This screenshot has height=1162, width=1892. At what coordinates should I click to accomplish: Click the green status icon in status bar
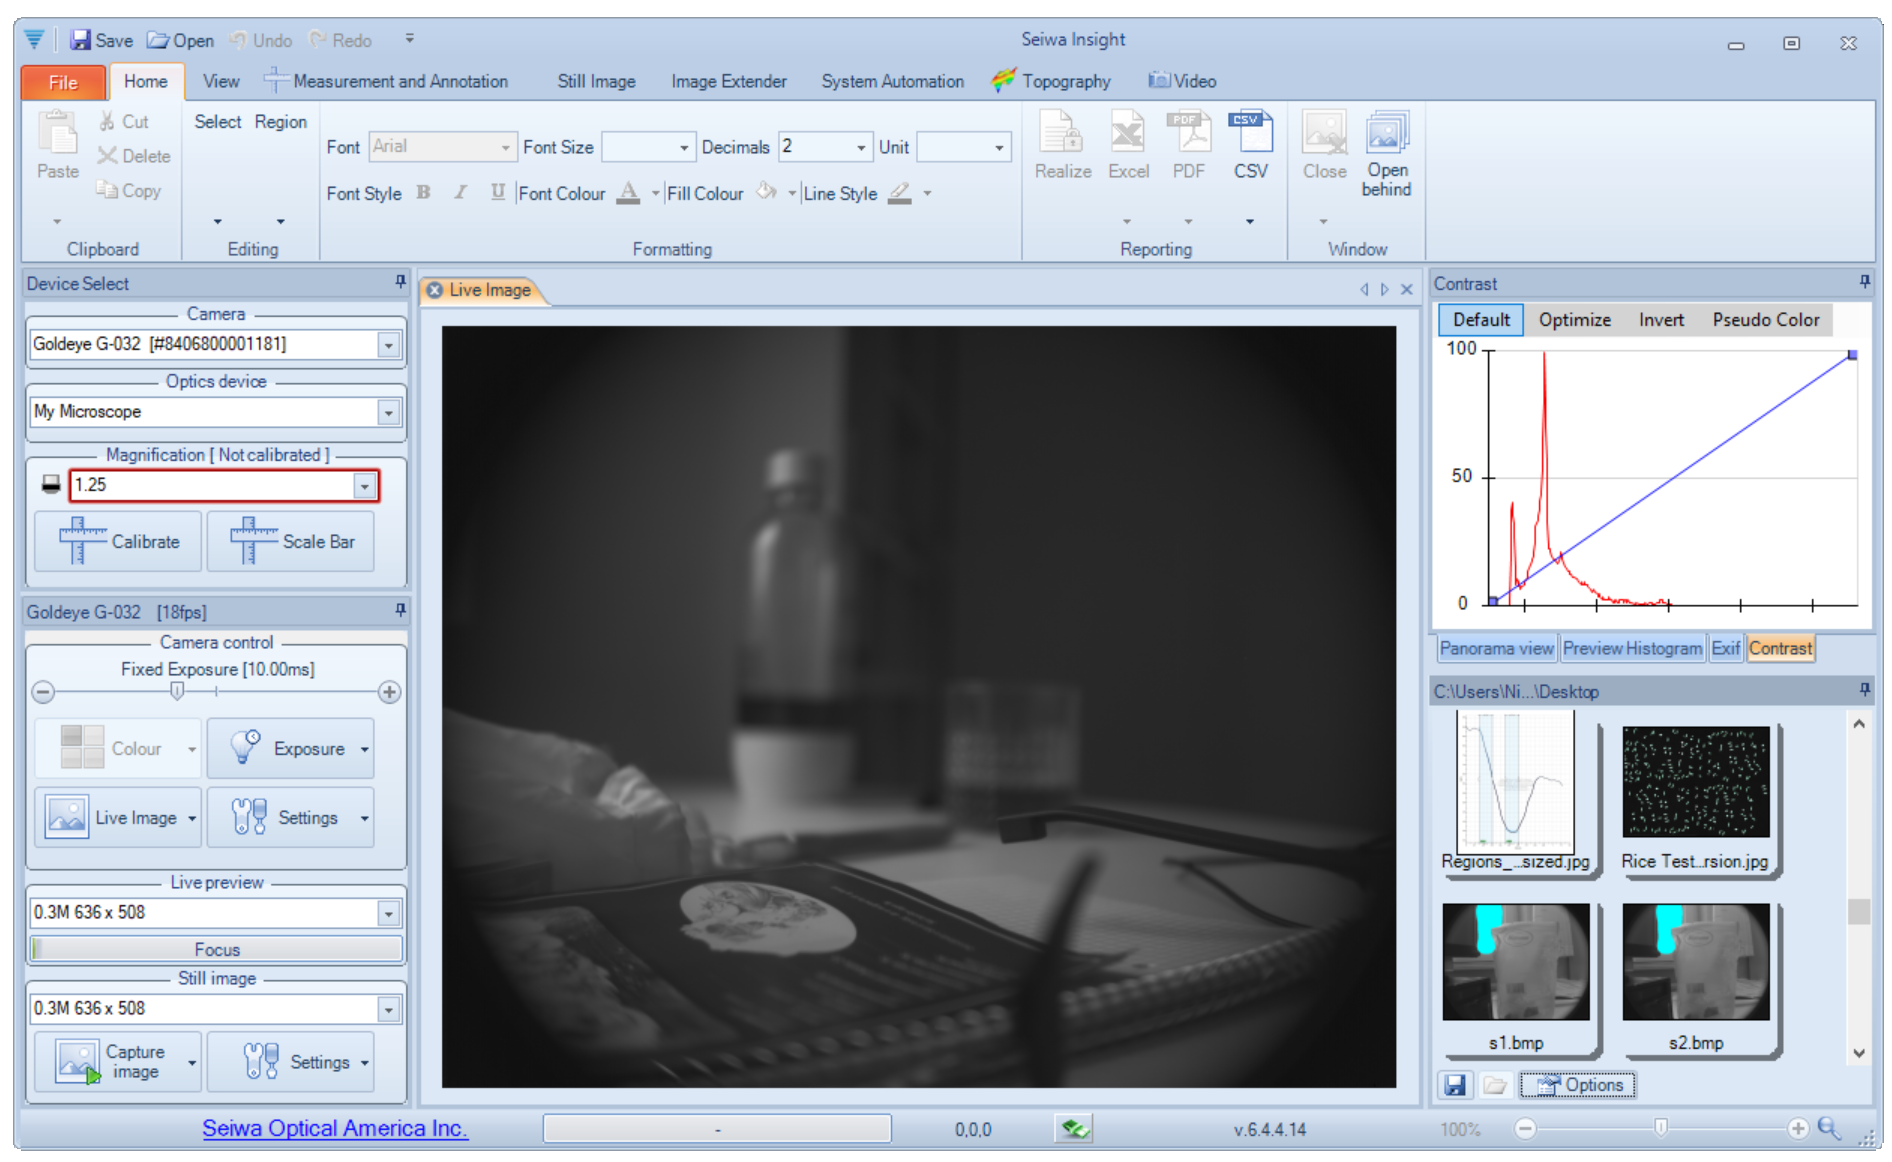point(1073,1129)
